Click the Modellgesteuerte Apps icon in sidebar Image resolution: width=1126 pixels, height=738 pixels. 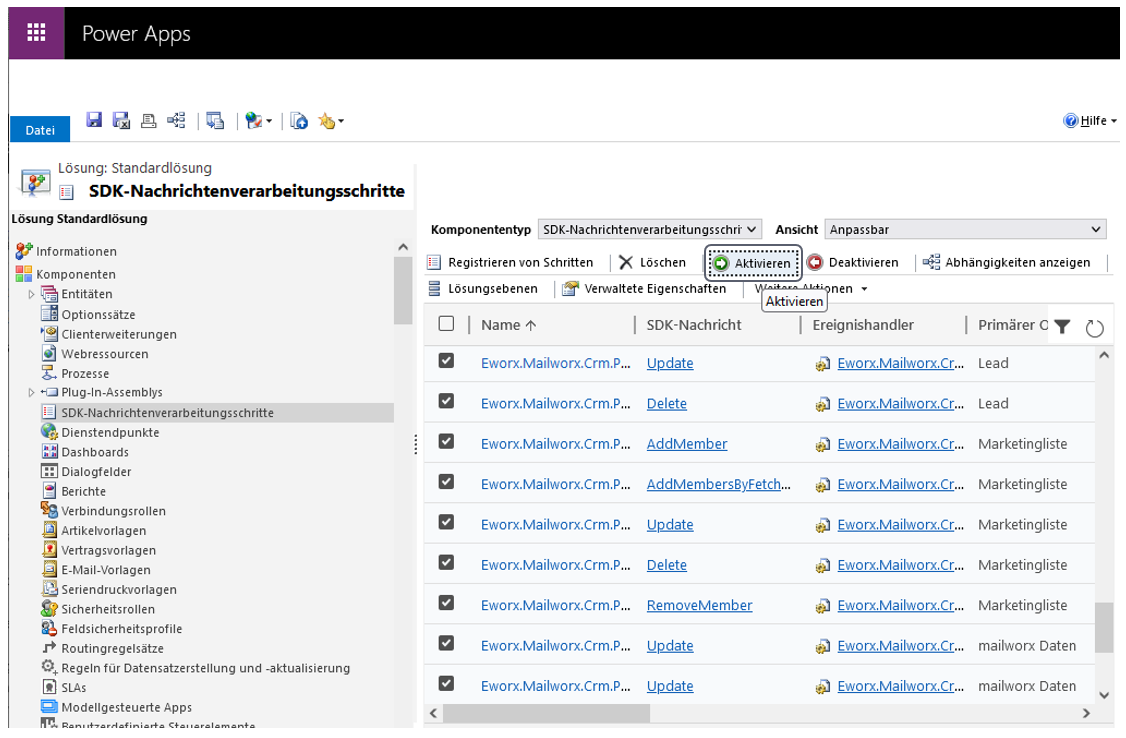coord(49,706)
